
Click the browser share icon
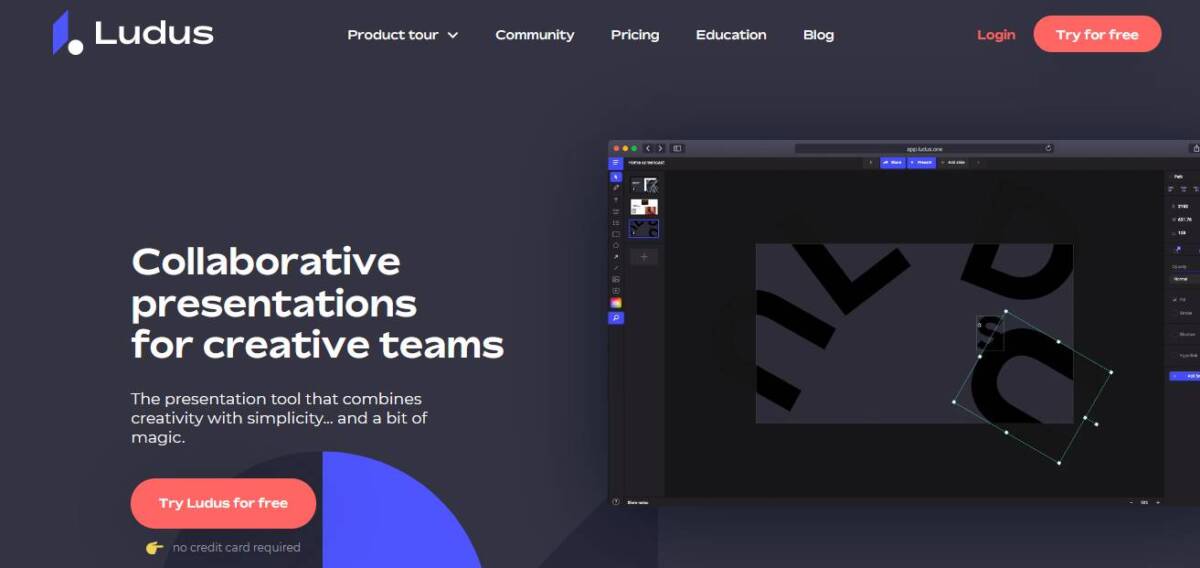pos(1195,148)
